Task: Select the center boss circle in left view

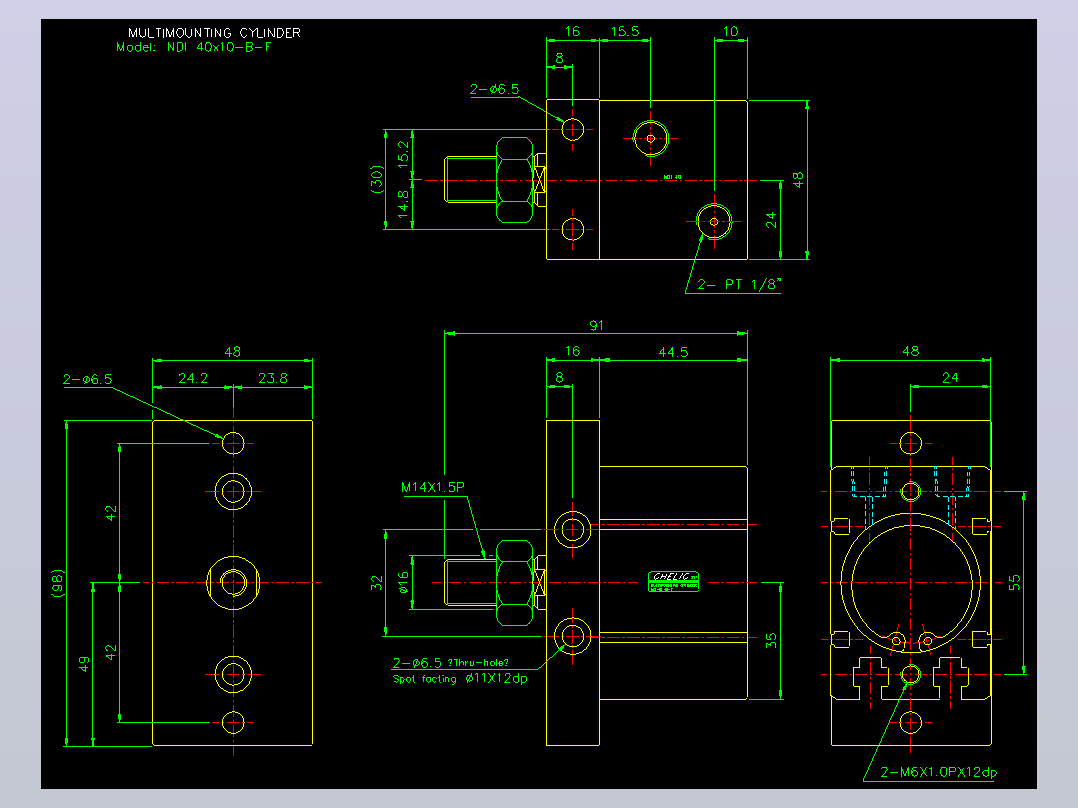Action: tap(234, 583)
